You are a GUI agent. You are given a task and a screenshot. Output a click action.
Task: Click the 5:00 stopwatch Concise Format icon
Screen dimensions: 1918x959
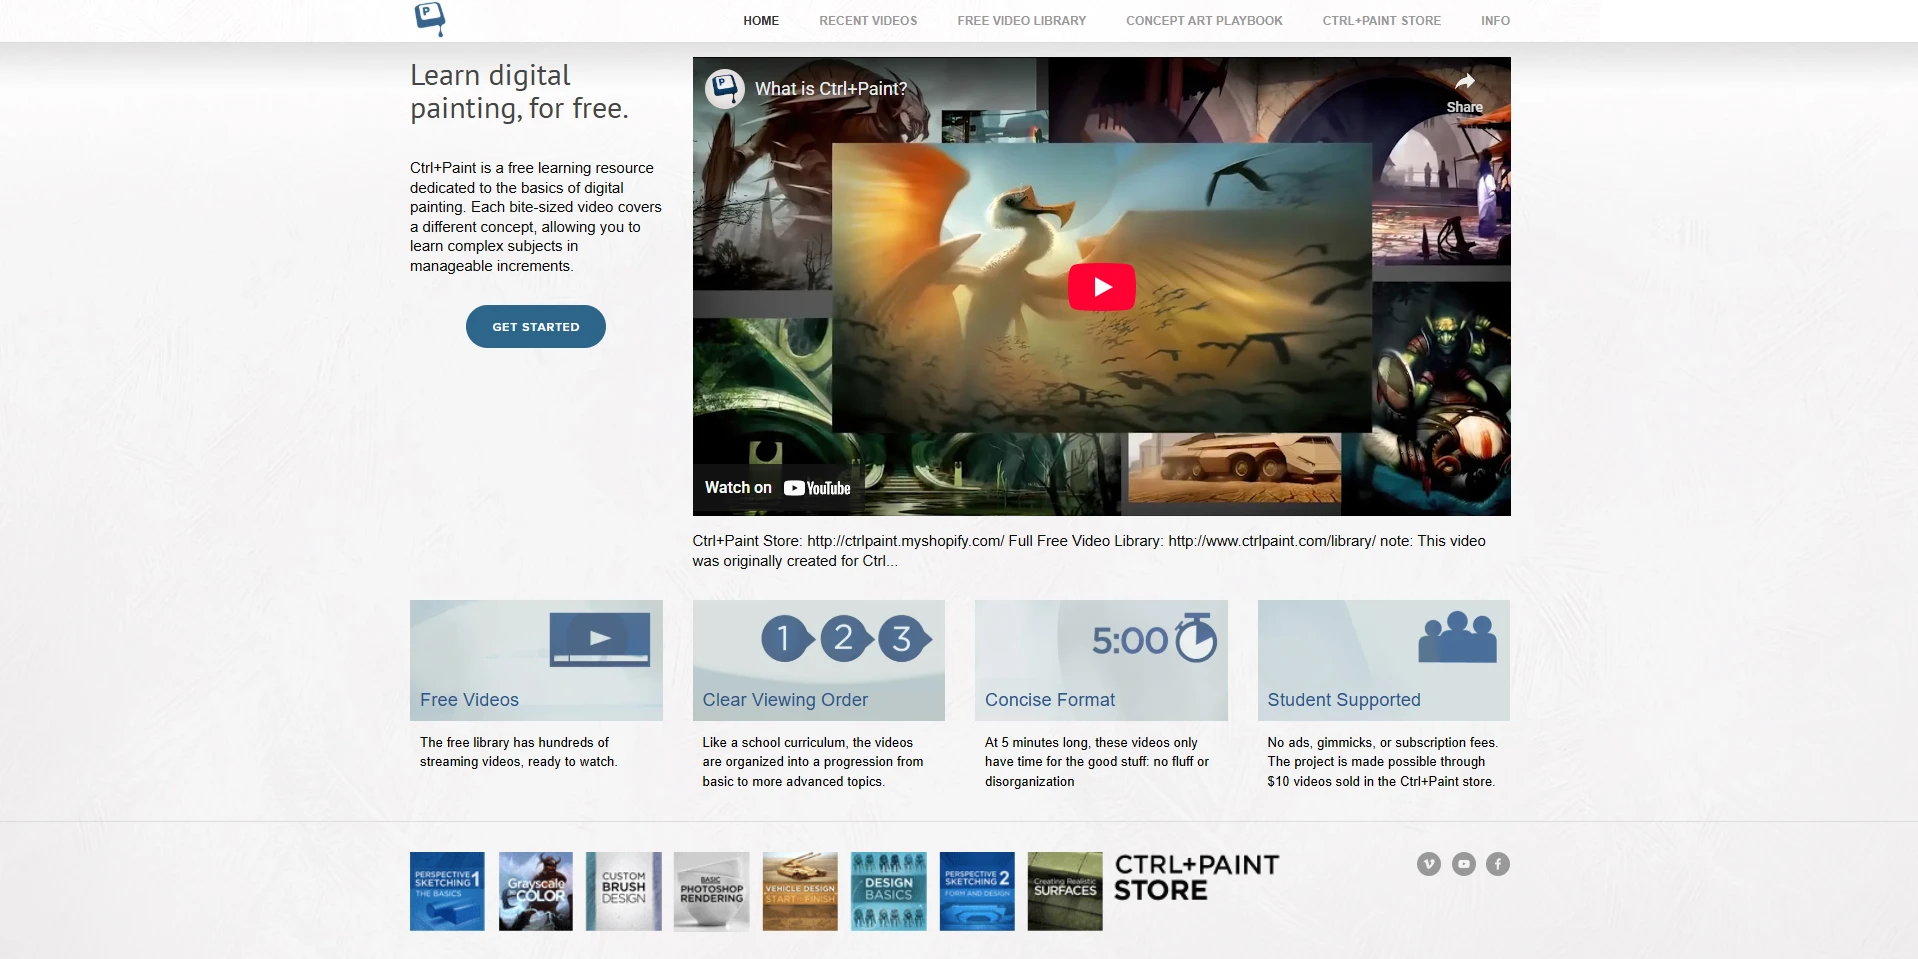[x=1155, y=637]
